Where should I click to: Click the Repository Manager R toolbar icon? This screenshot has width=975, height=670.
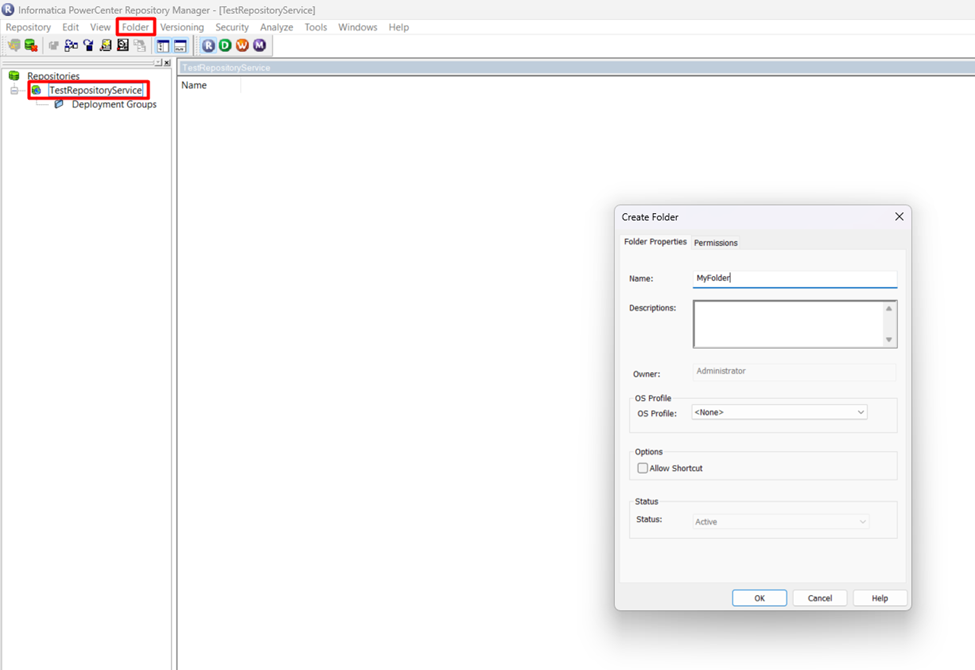pos(207,45)
